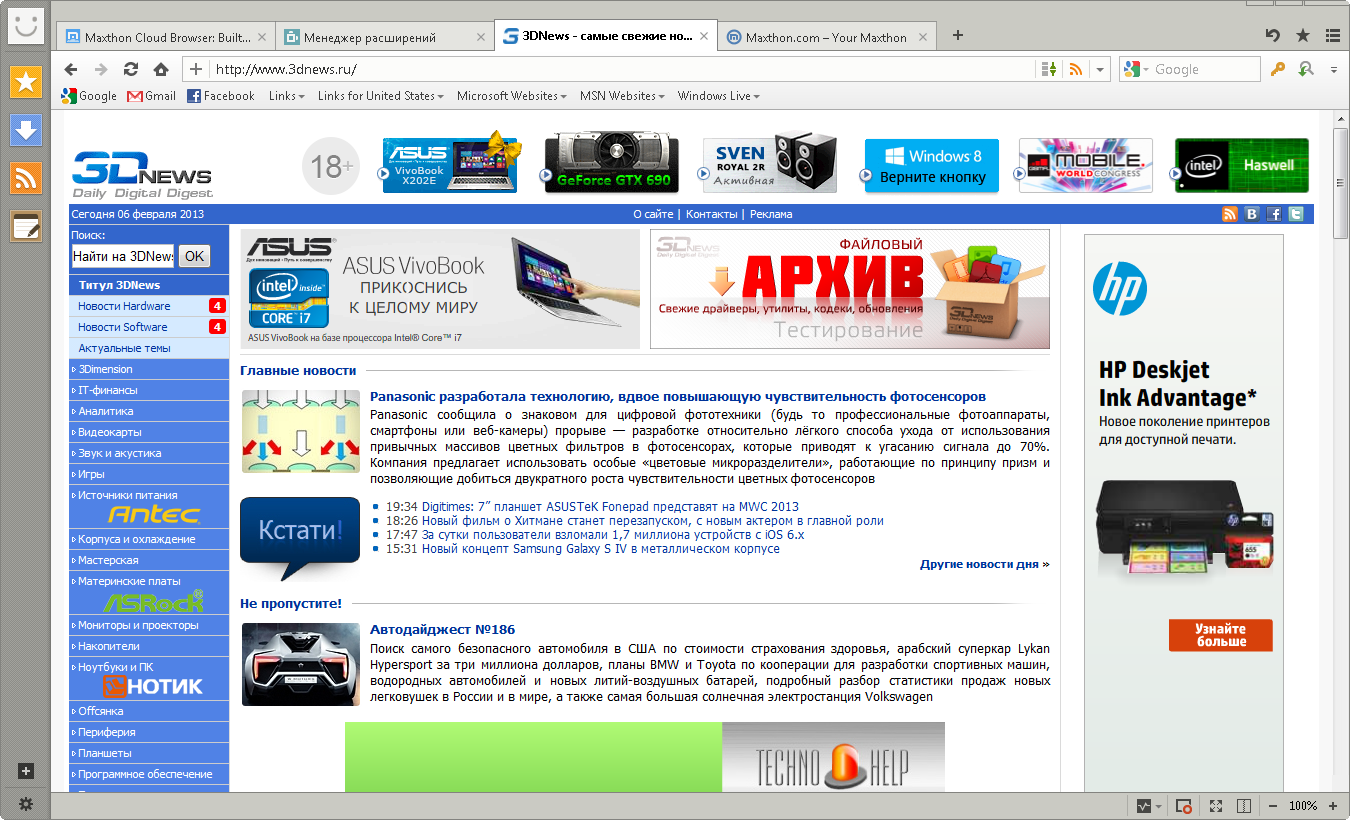Zoom in with the plus button in status bar
The width and height of the screenshot is (1350, 820).
1333,806
